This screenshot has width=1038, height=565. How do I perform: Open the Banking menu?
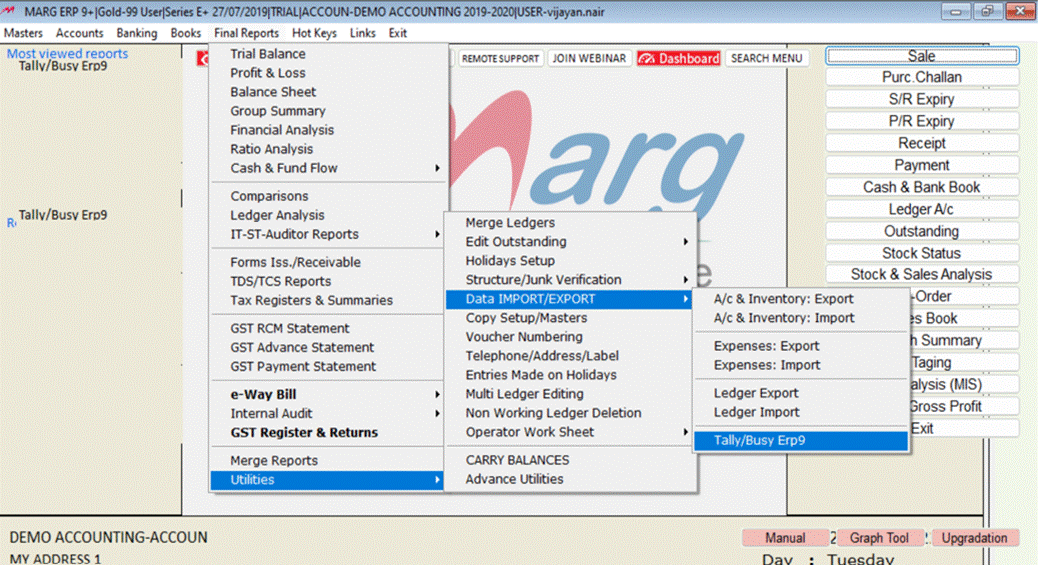click(x=137, y=33)
